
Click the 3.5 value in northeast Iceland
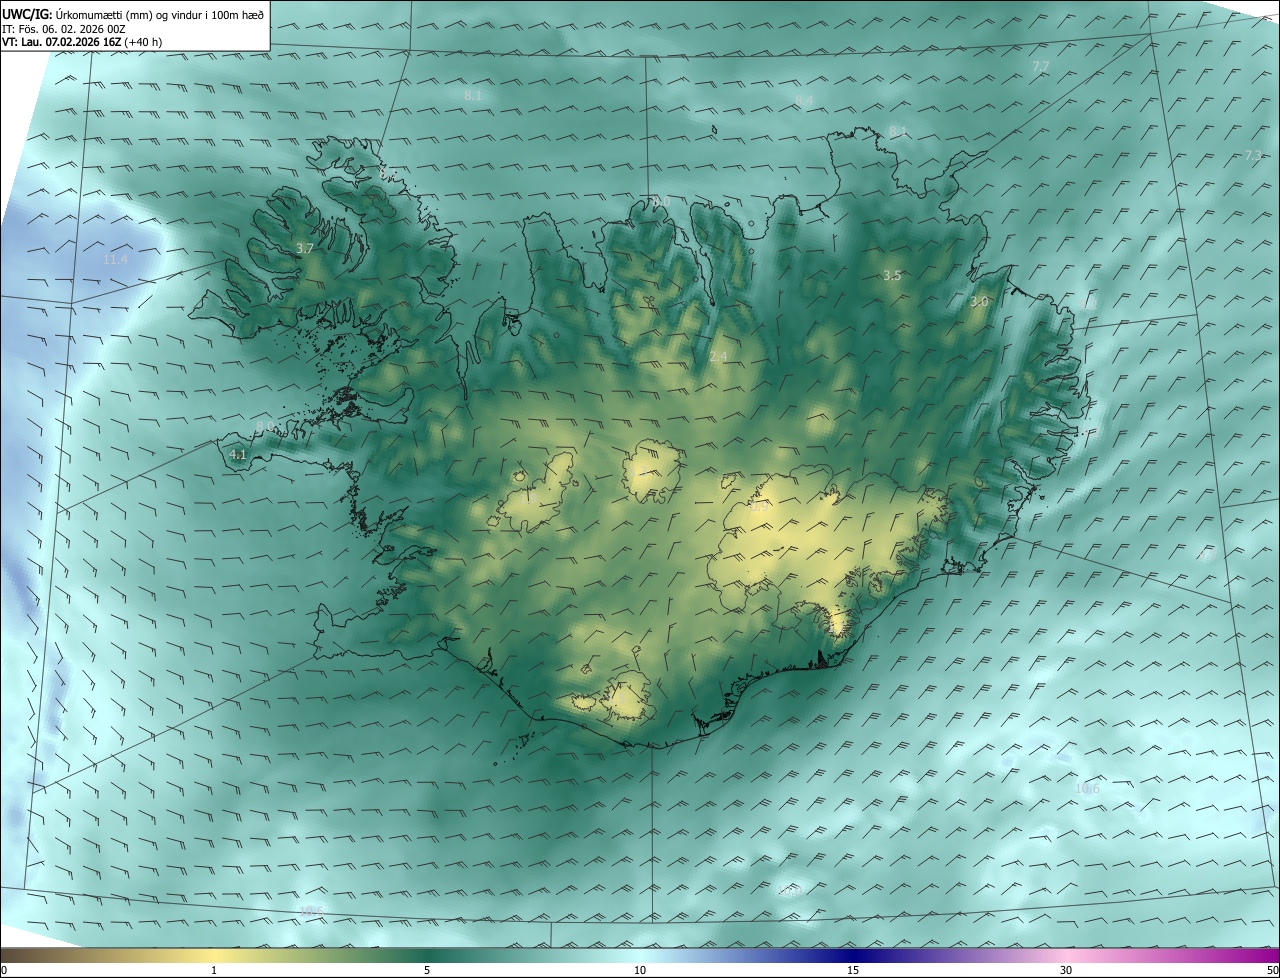pyautogui.click(x=892, y=275)
